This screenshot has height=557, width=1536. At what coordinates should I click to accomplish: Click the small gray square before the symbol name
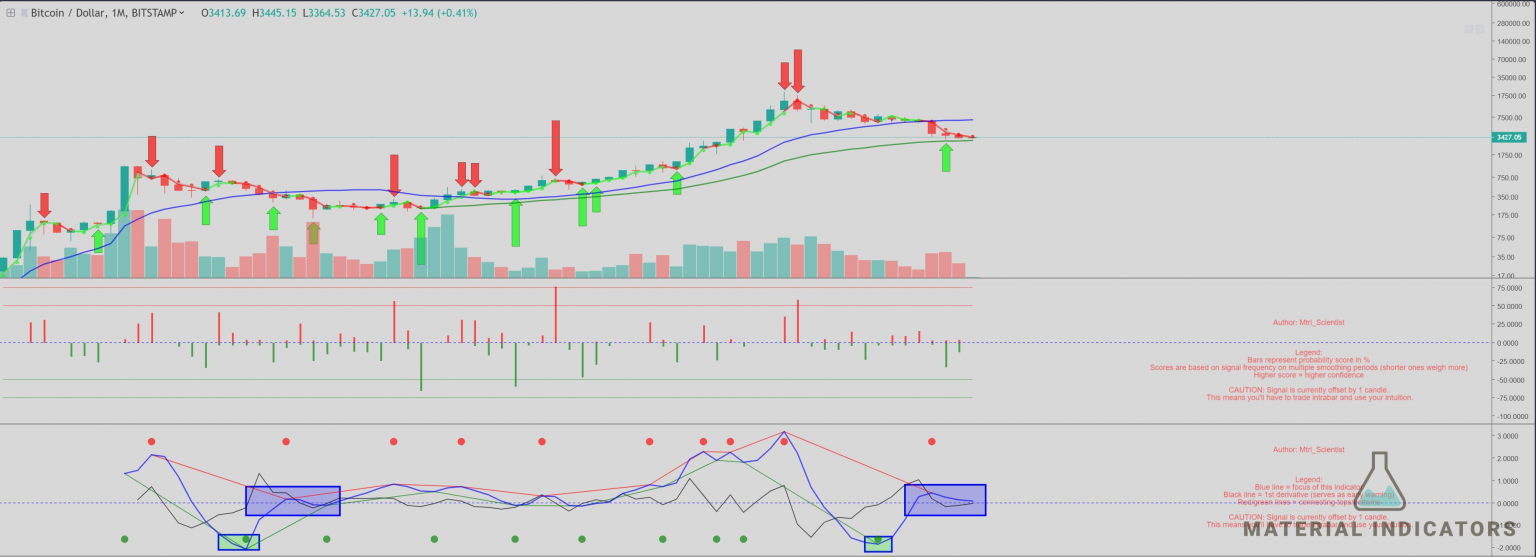point(24,13)
